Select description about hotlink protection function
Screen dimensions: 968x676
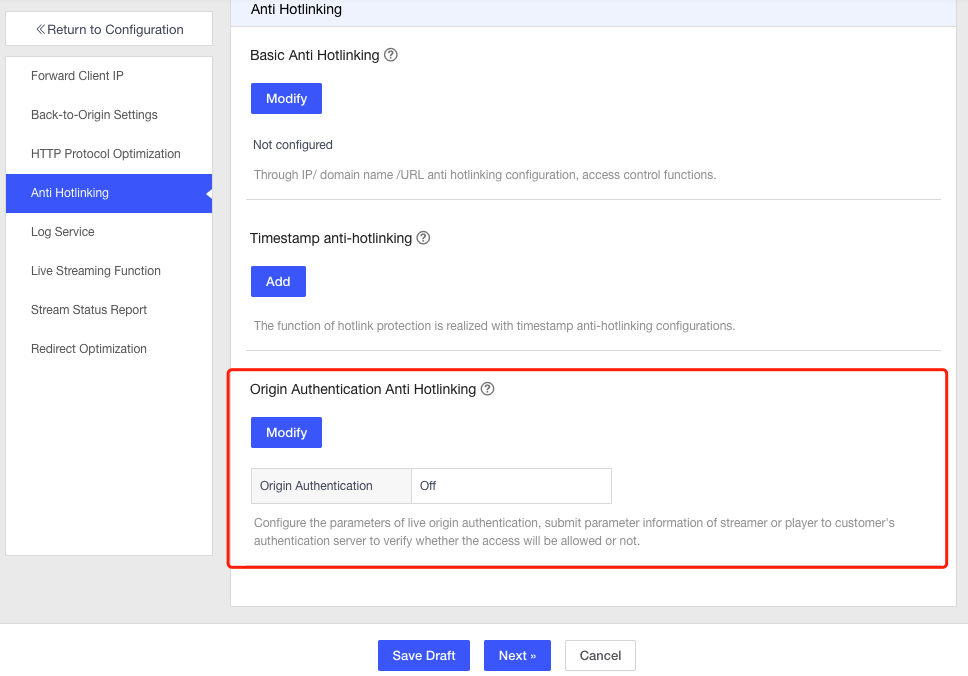point(494,326)
